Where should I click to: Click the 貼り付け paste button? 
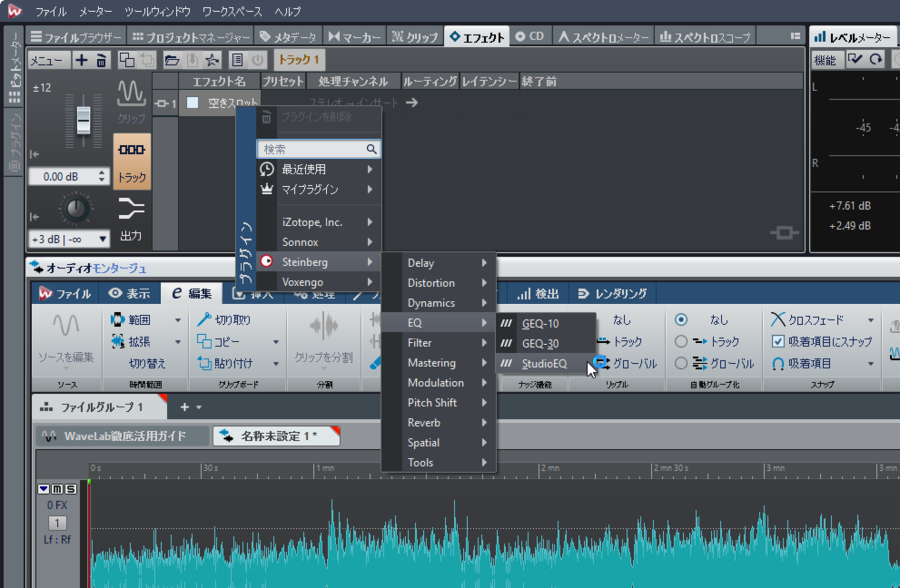(x=224, y=363)
